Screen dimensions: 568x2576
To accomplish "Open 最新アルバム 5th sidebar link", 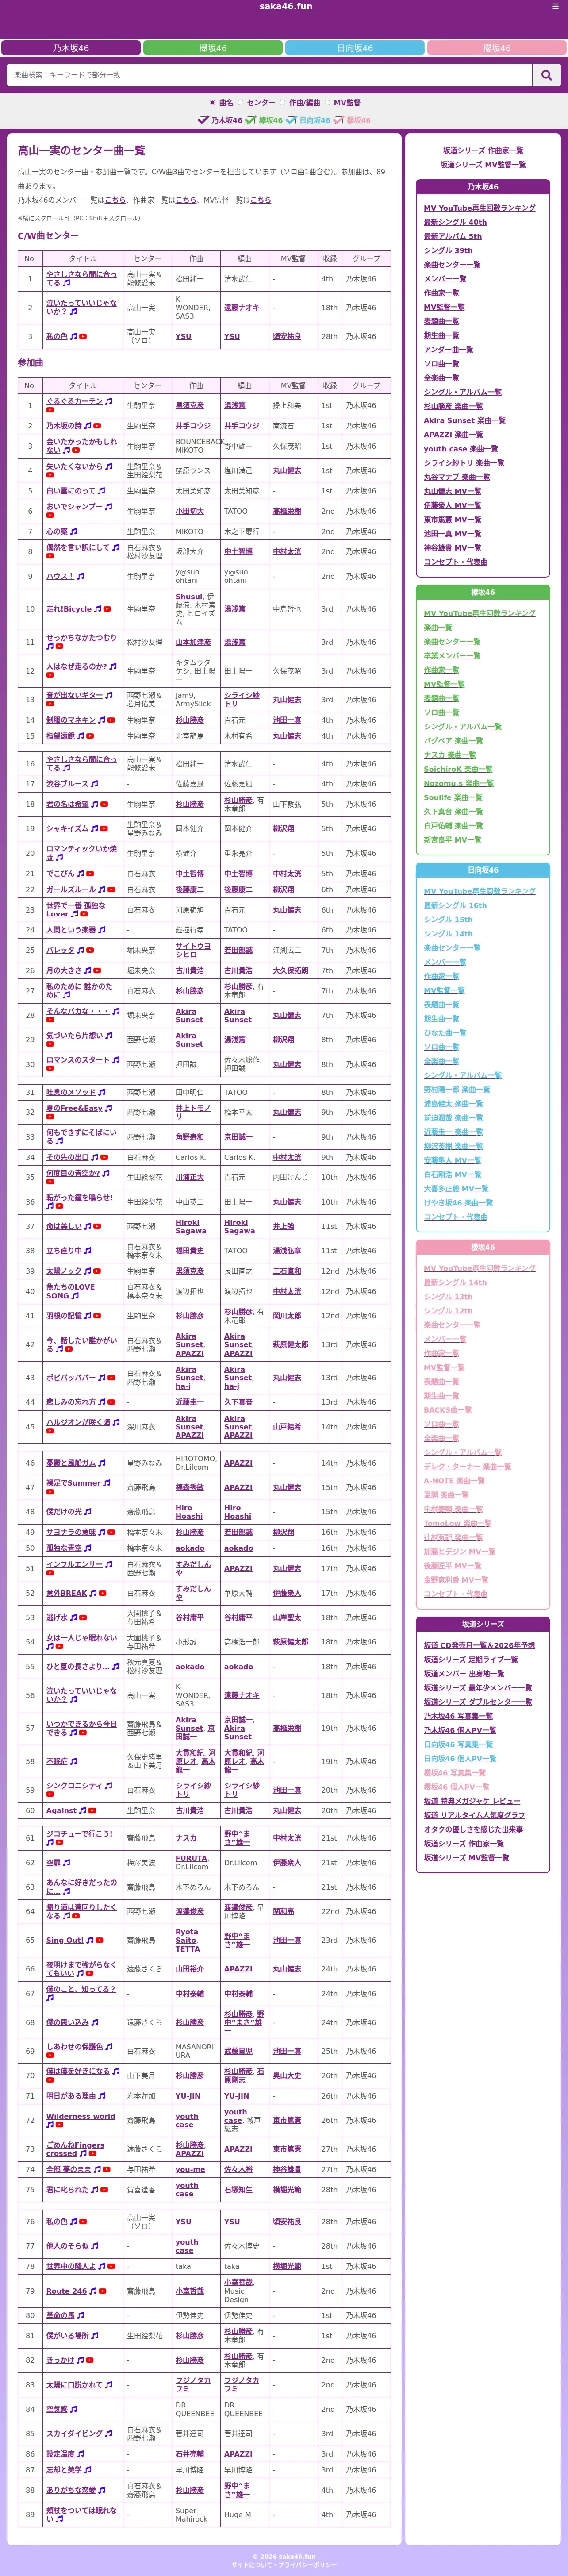I will [x=452, y=237].
